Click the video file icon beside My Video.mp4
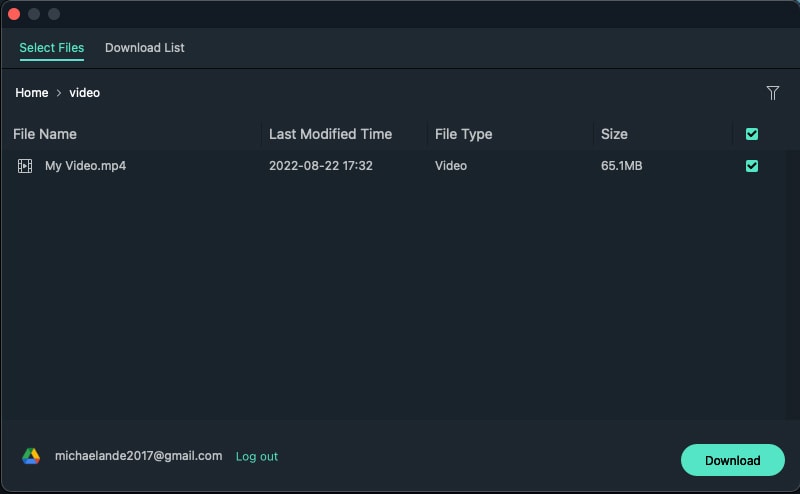Viewport: 800px width, 494px height. pos(25,166)
